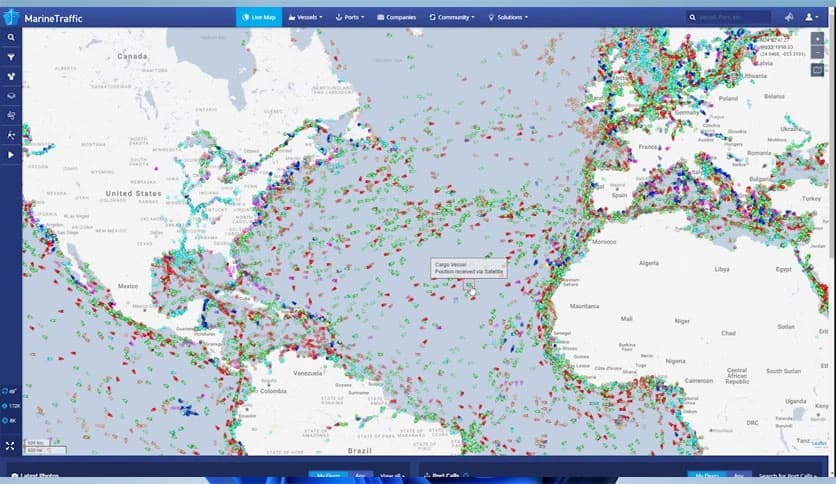The image size is (836, 484).
Task: Switch to the Live Map tab
Action: pos(258,17)
